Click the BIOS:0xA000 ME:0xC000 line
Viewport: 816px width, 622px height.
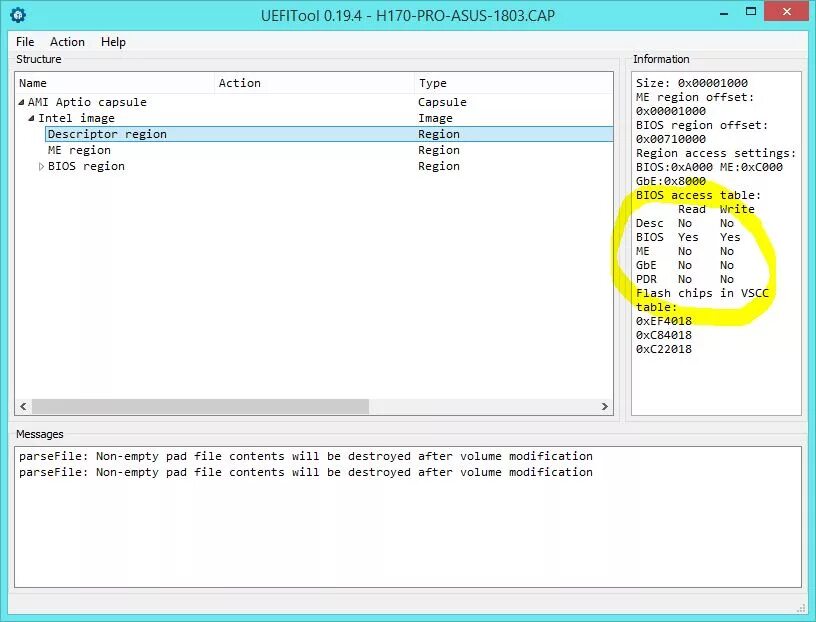point(709,167)
